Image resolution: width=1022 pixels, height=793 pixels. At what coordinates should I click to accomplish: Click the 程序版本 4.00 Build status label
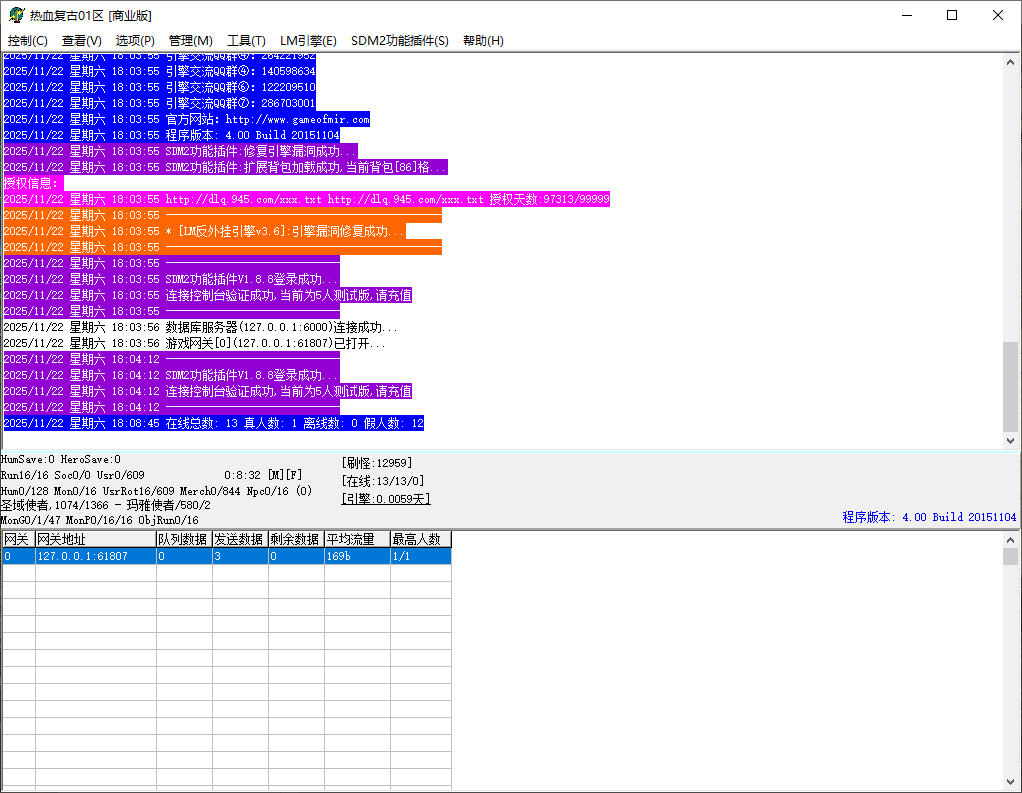pos(928,517)
